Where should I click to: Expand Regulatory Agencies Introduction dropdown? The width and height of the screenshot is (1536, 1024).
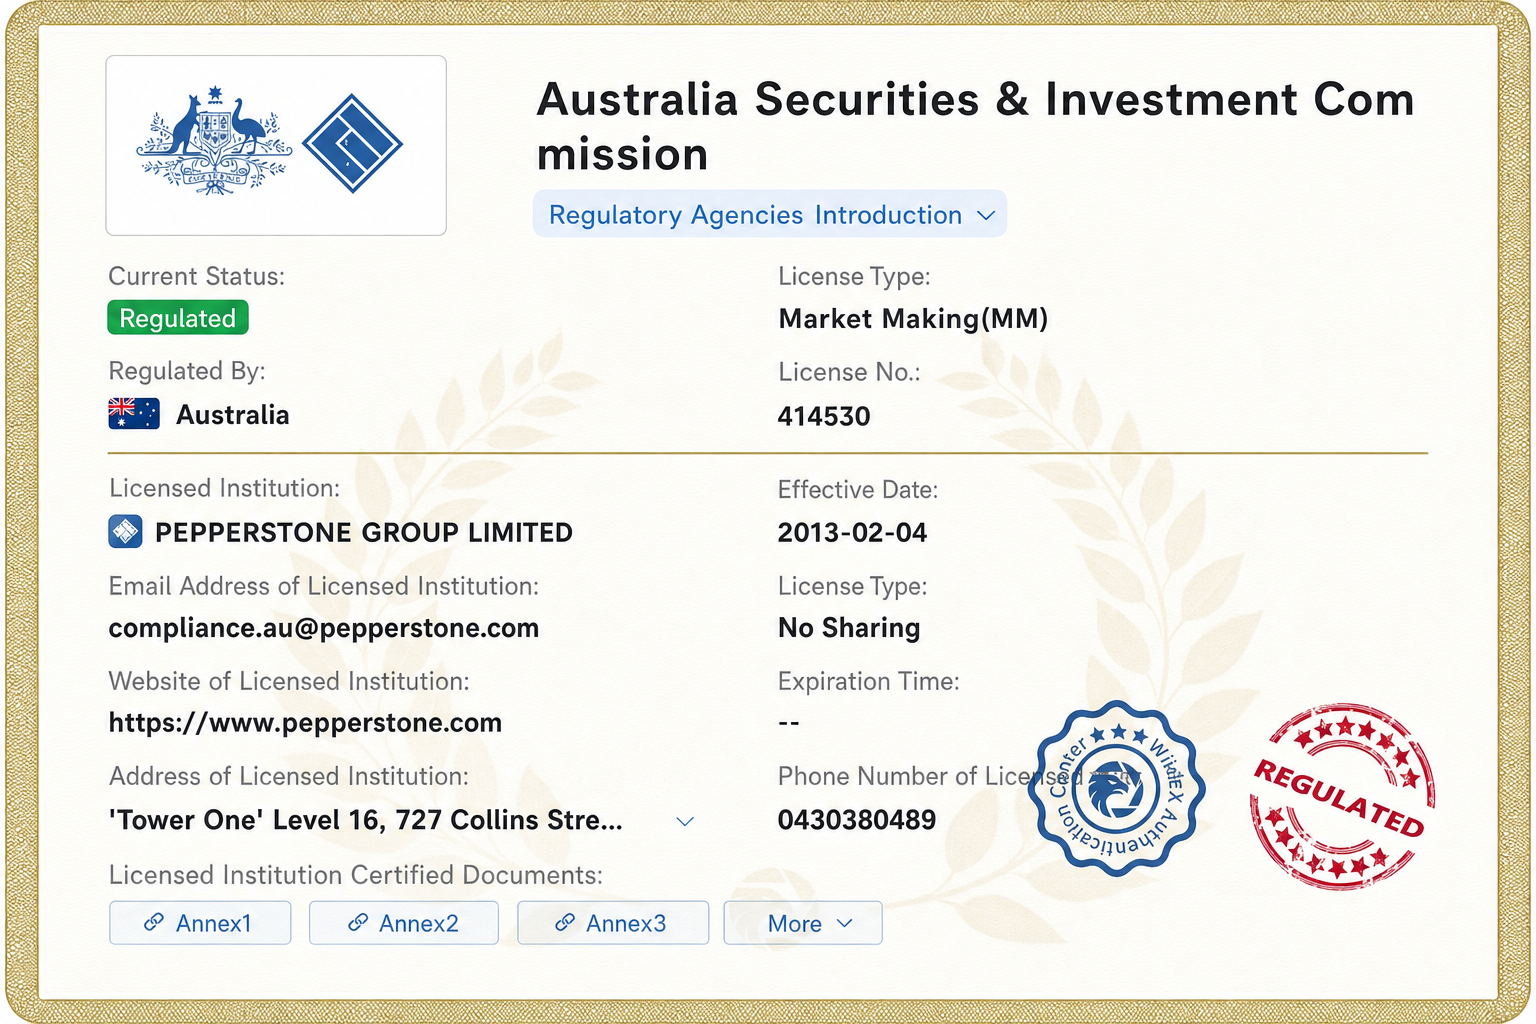click(770, 214)
